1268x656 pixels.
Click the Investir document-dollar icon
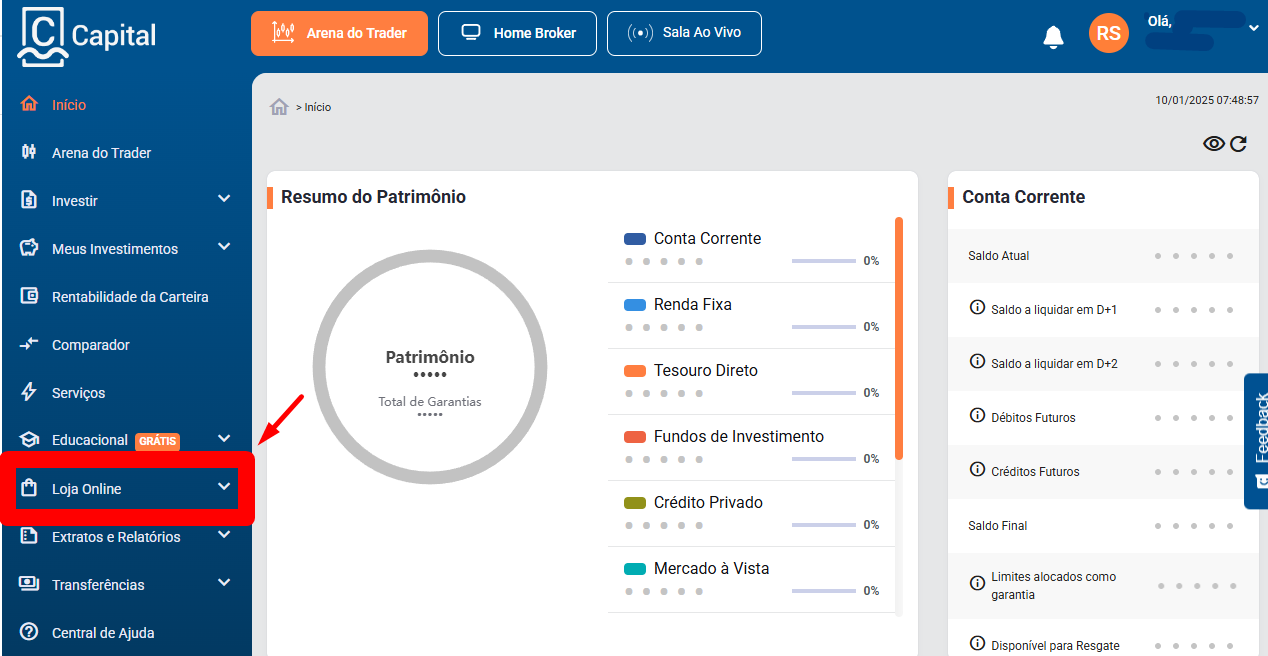point(29,200)
